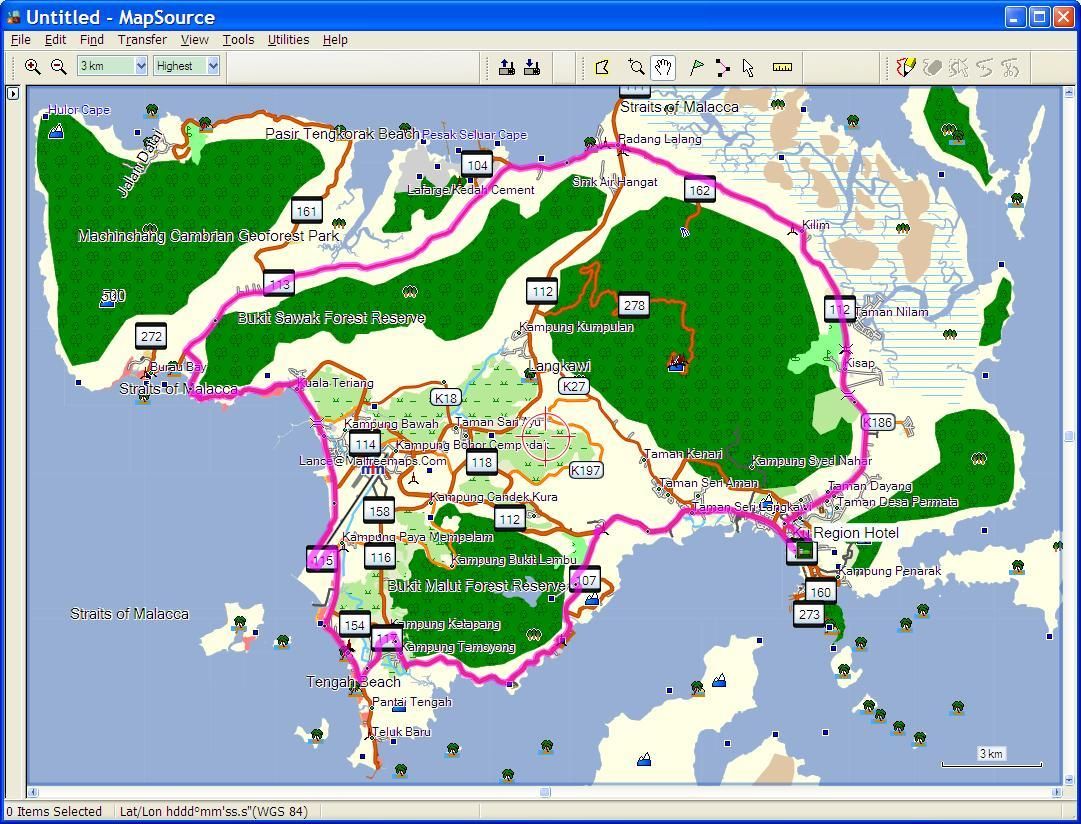The width and height of the screenshot is (1081, 824).
Task: Click the K197 road marker
Action: pos(586,470)
